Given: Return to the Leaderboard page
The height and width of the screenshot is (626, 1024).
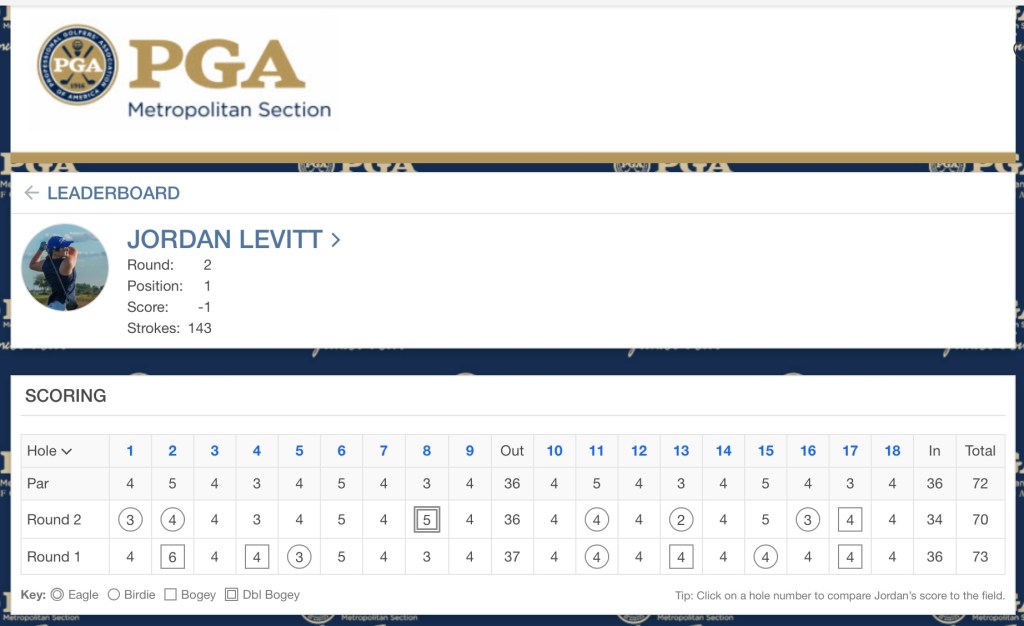Looking at the screenshot, I should point(113,193).
